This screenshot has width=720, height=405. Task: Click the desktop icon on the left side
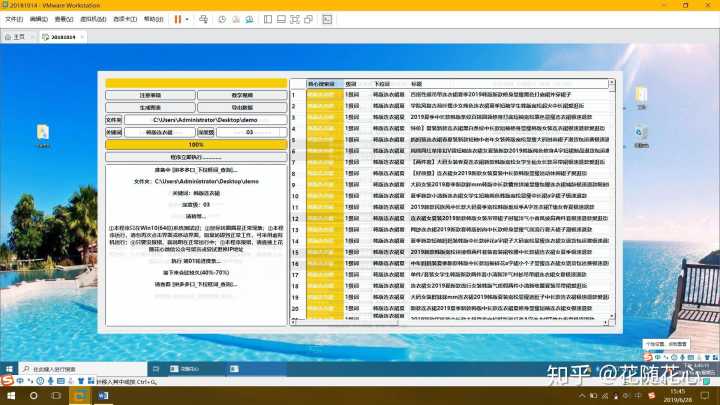(x=44, y=133)
